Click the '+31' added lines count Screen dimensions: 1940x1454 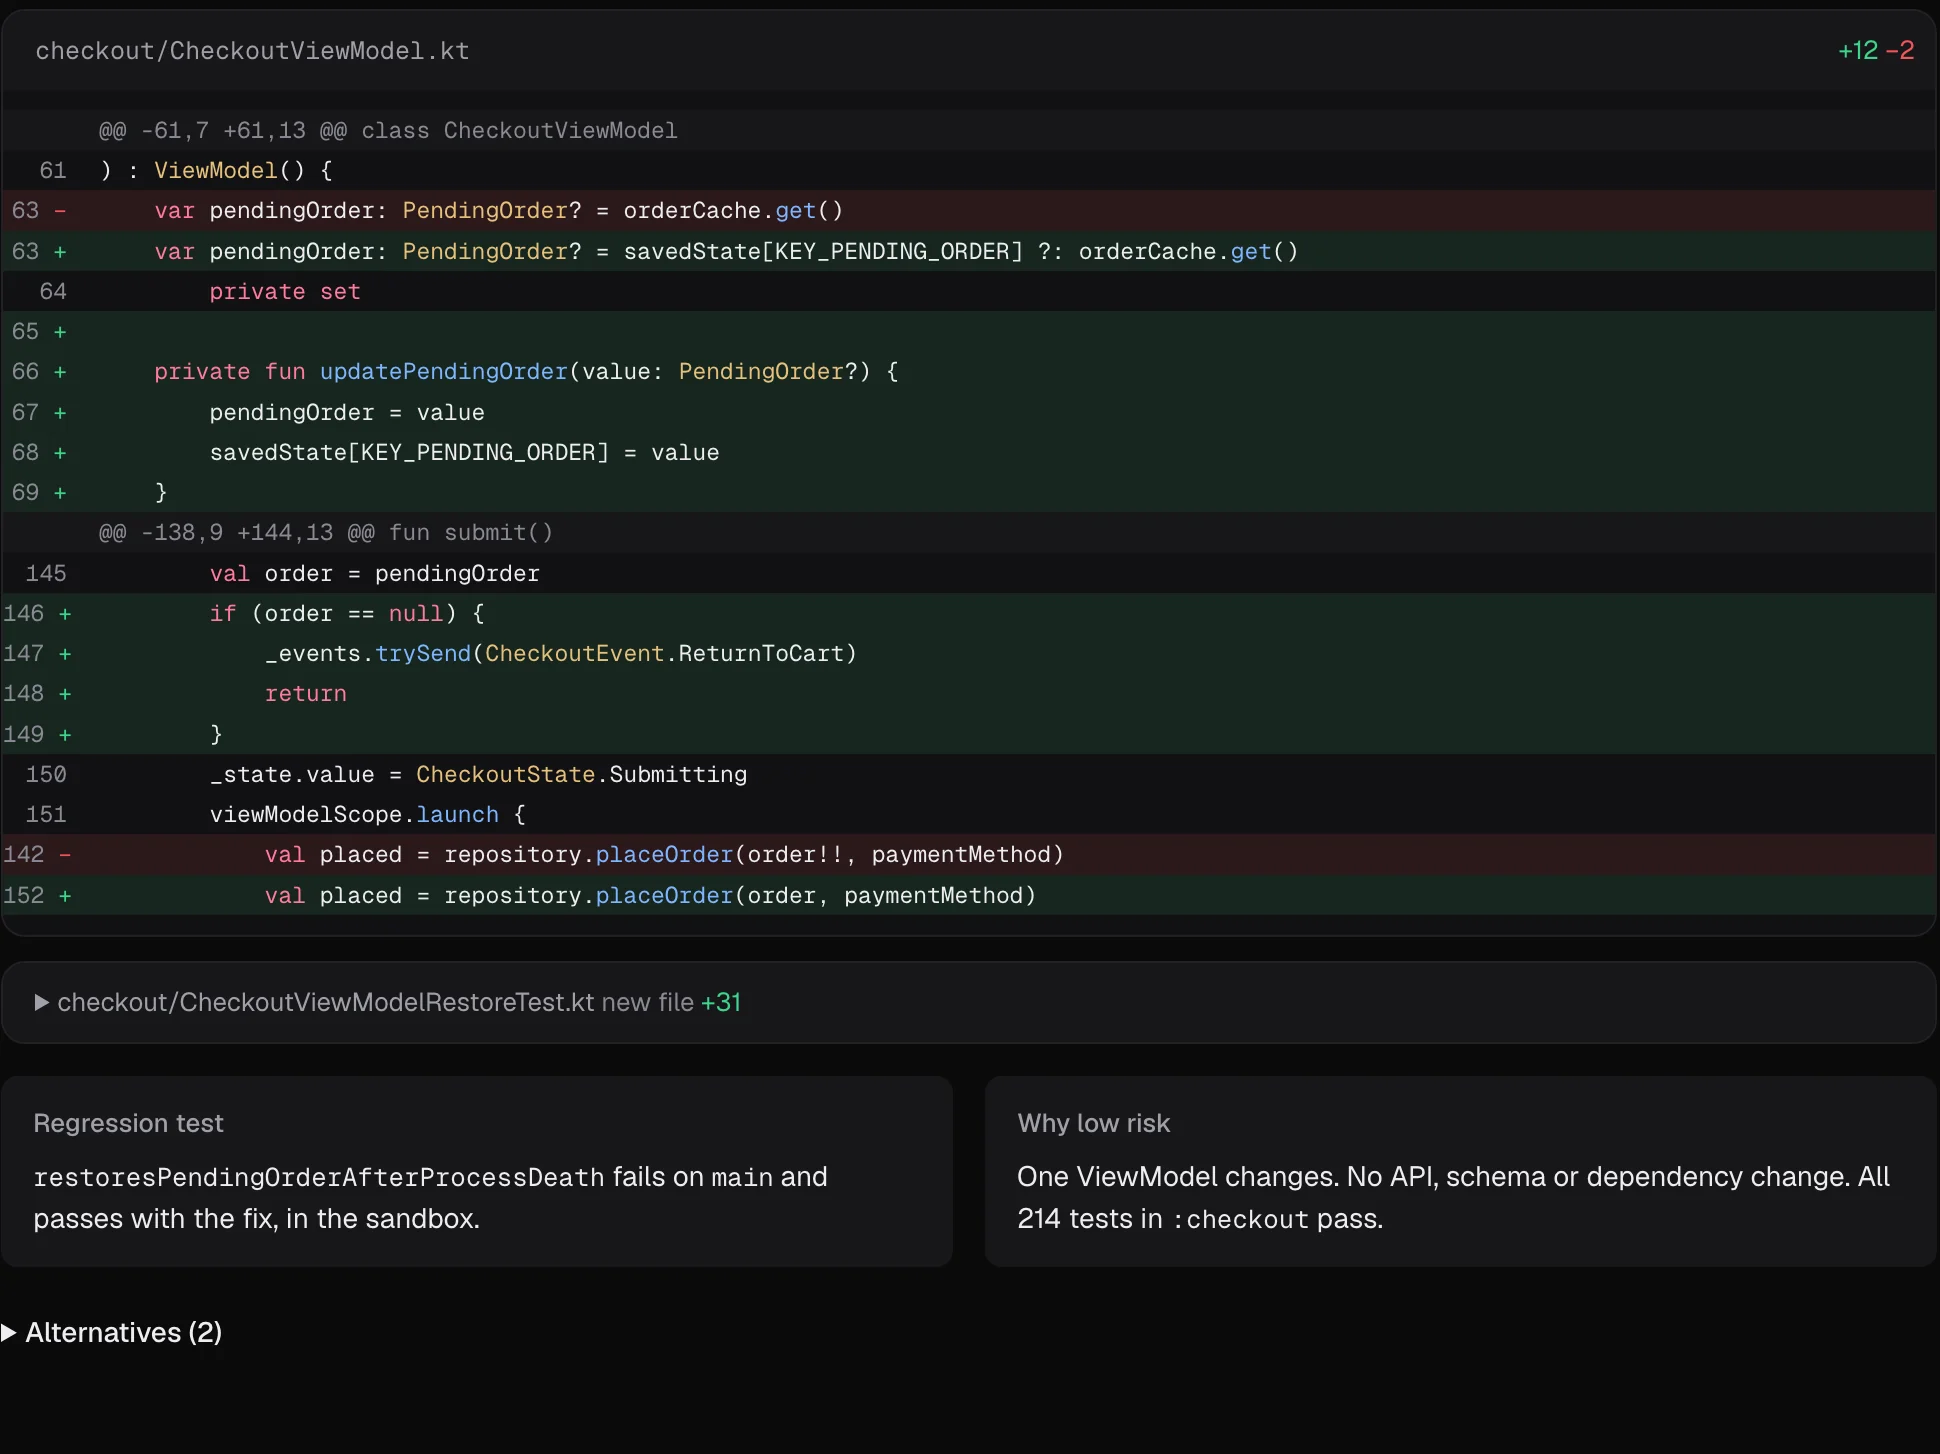click(x=721, y=1002)
